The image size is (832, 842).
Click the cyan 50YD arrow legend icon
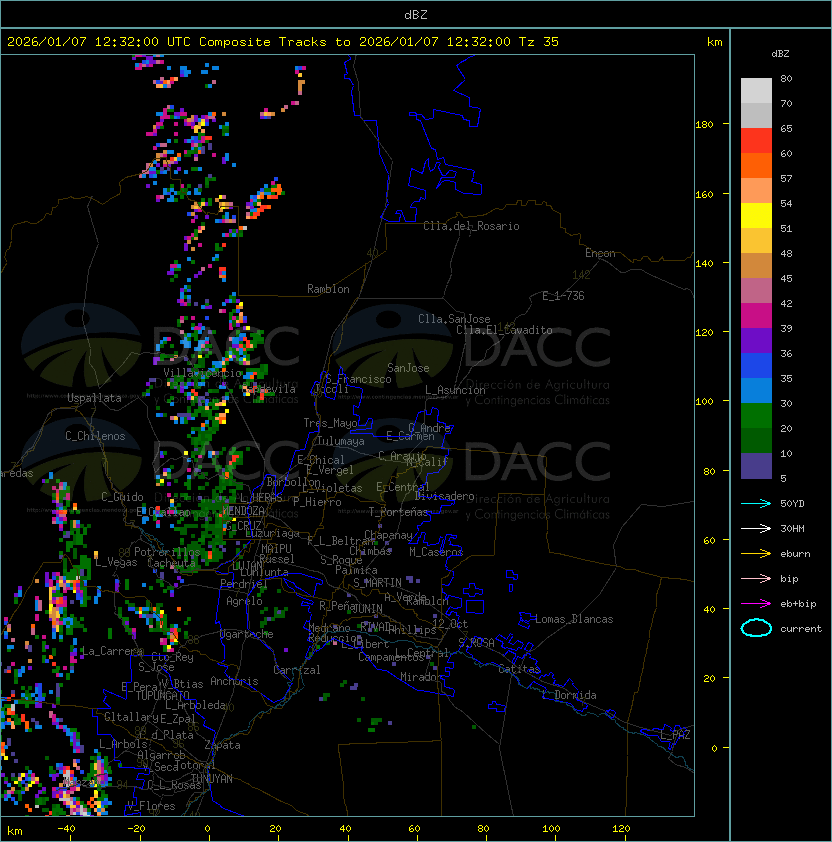point(756,504)
